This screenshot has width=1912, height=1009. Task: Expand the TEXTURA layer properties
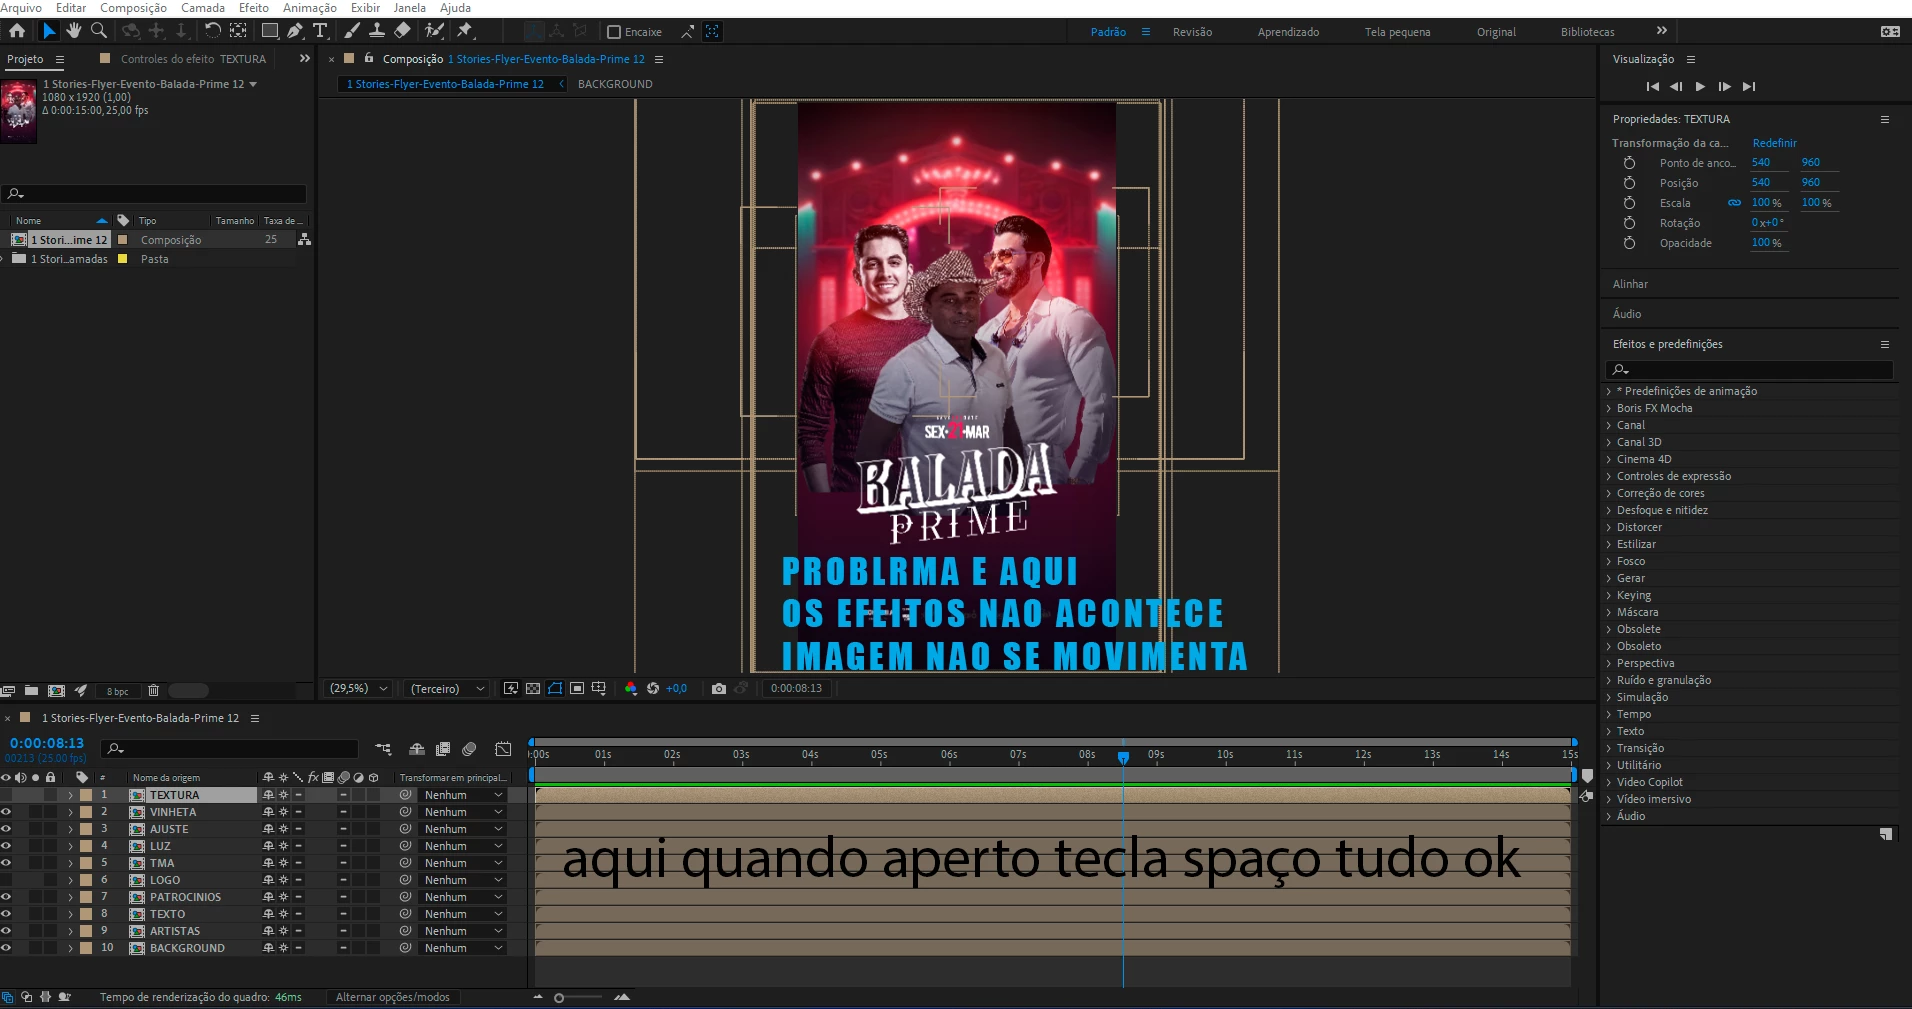click(x=70, y=795)
